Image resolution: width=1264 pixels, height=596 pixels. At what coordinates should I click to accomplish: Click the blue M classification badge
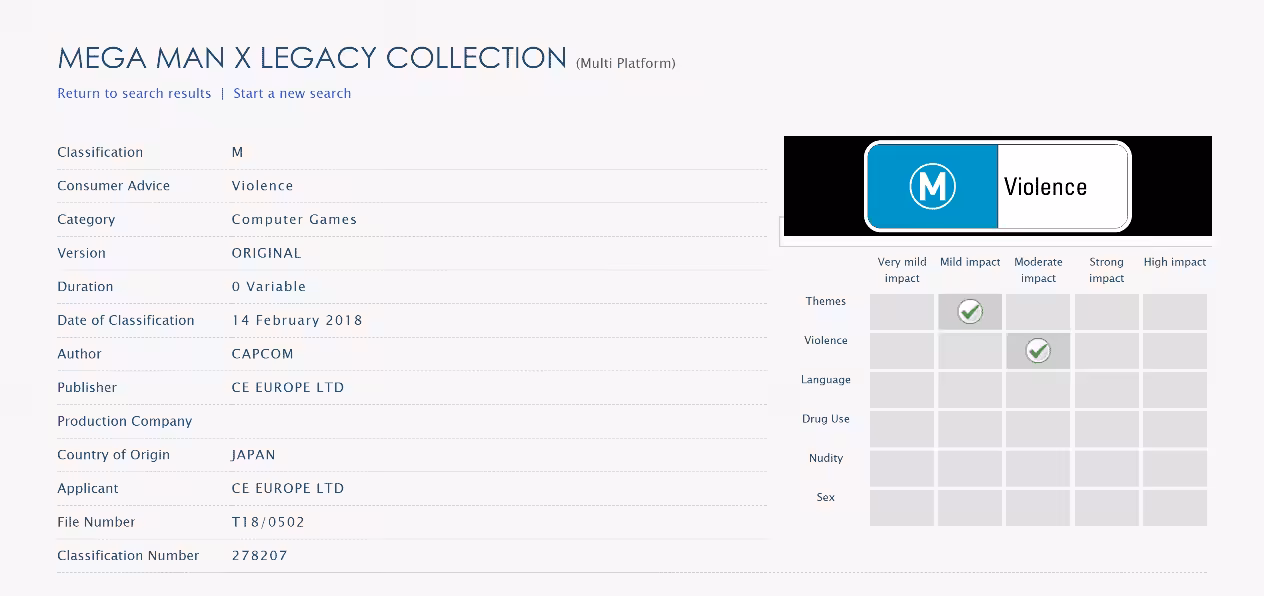(930, 186)
